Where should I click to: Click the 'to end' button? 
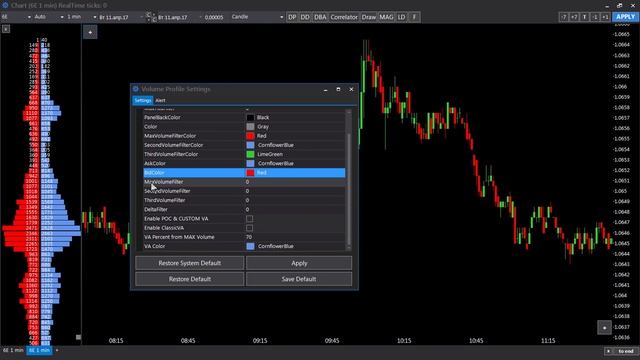[x=626, y=351]
